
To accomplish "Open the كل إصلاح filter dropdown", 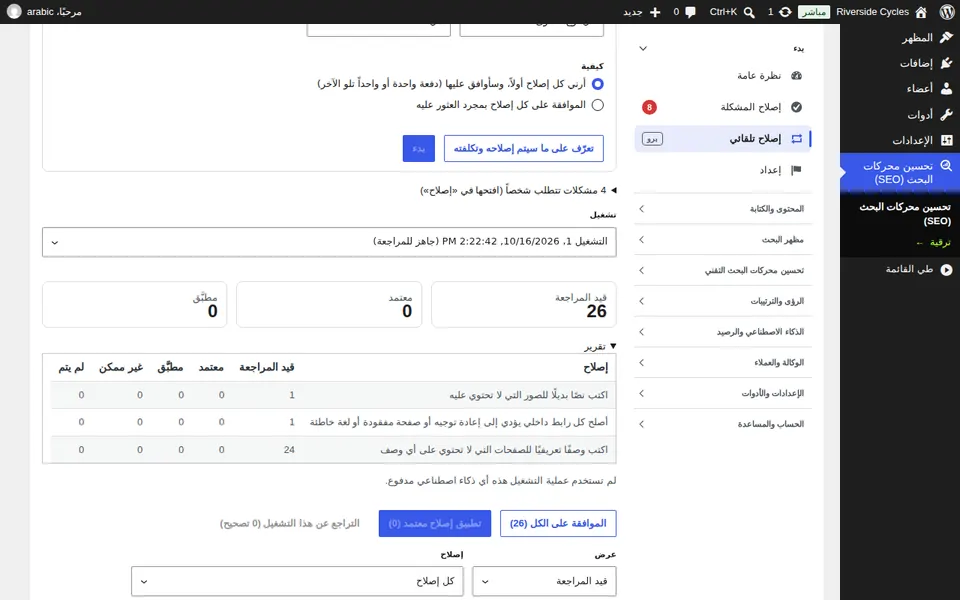I will pyautogui.click(x=297, y=581).
